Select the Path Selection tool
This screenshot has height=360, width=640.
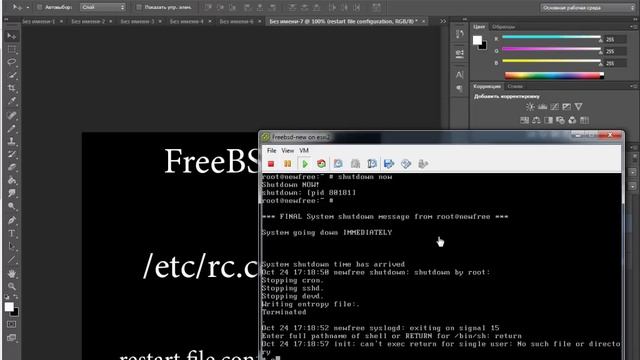click(x=11, y=246)
